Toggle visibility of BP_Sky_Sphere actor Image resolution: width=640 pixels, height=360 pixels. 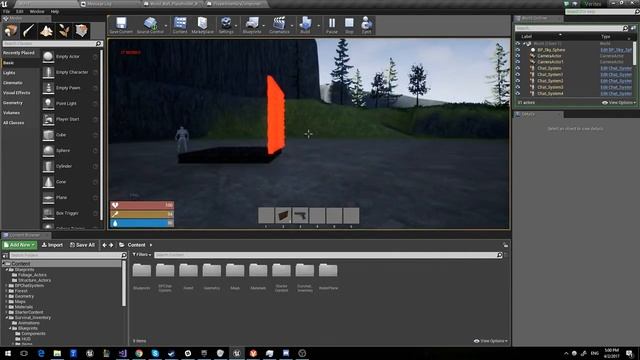pos(518,50)
